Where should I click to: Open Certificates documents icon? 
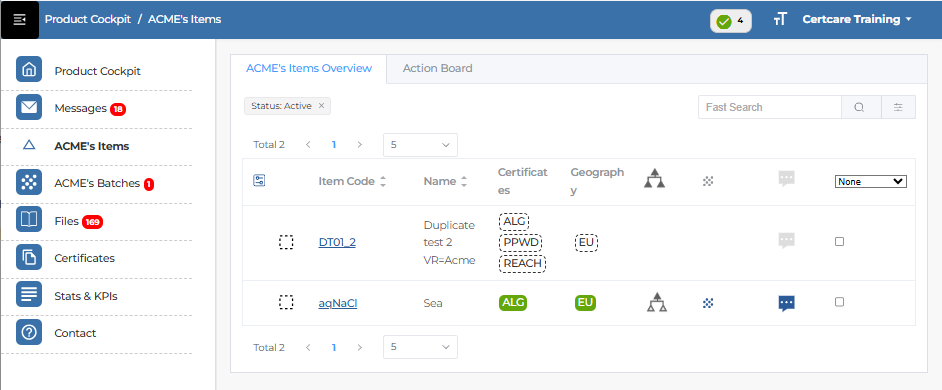click(29, 258)
